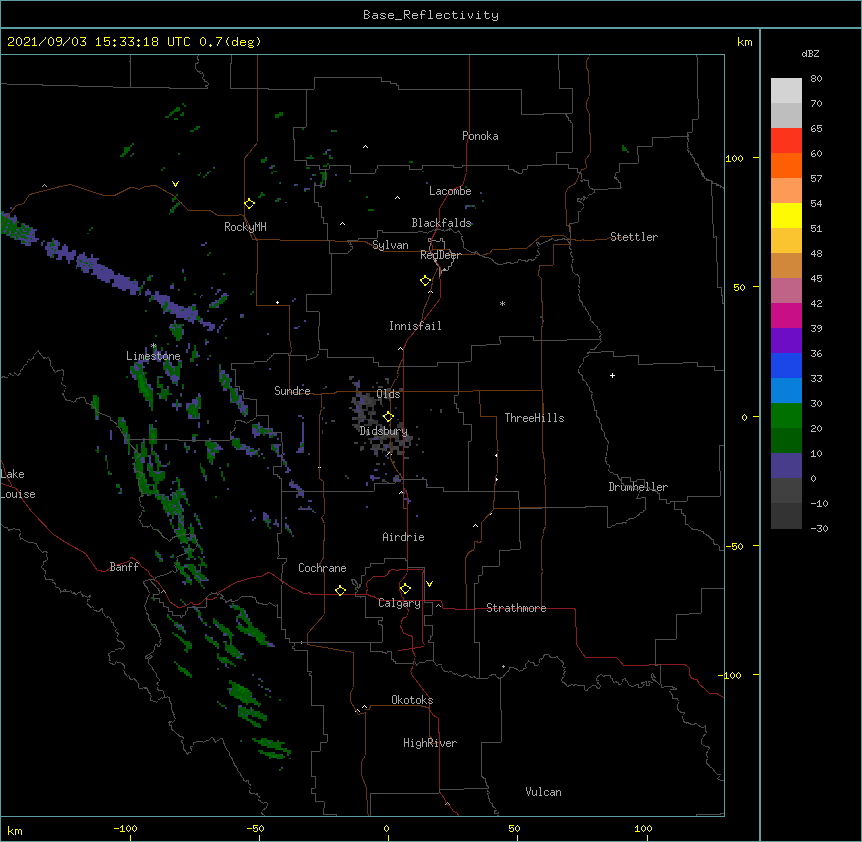862x842 pixels.
Task: Click the yellow diamond marker below Cochrane
Action: point(340,590)
